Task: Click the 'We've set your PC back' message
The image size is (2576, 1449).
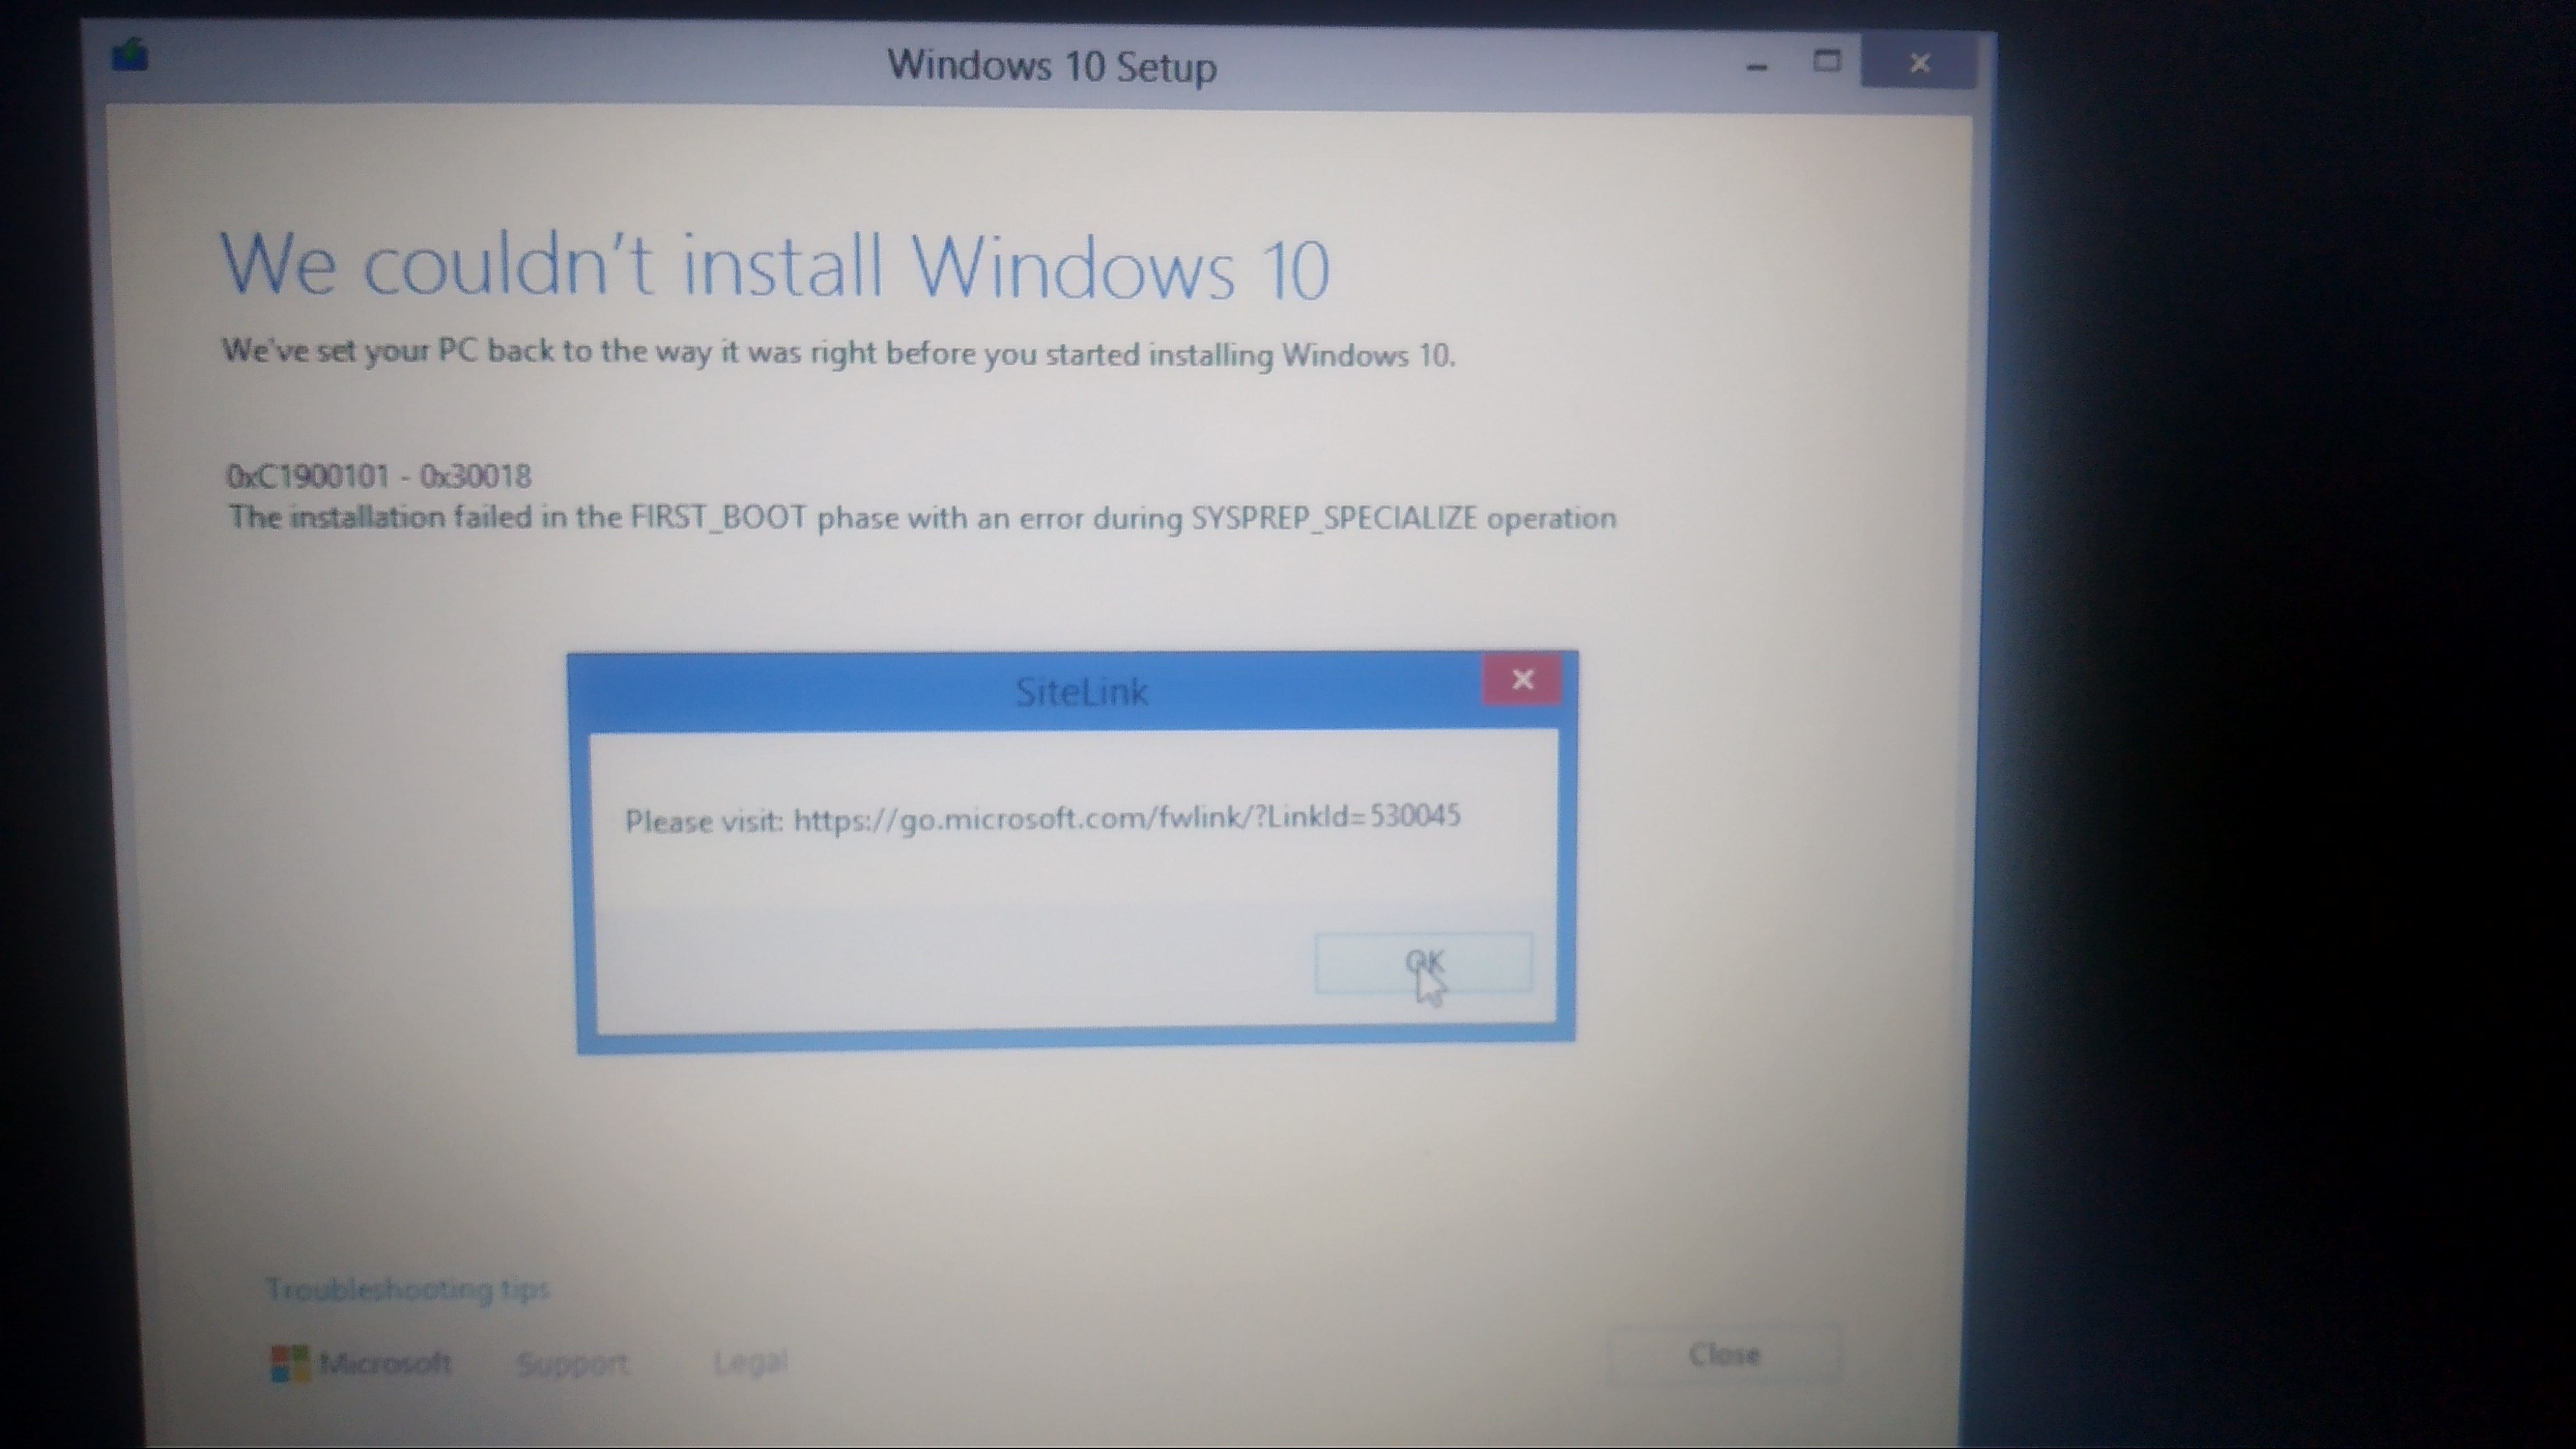Action: (838, 353)
